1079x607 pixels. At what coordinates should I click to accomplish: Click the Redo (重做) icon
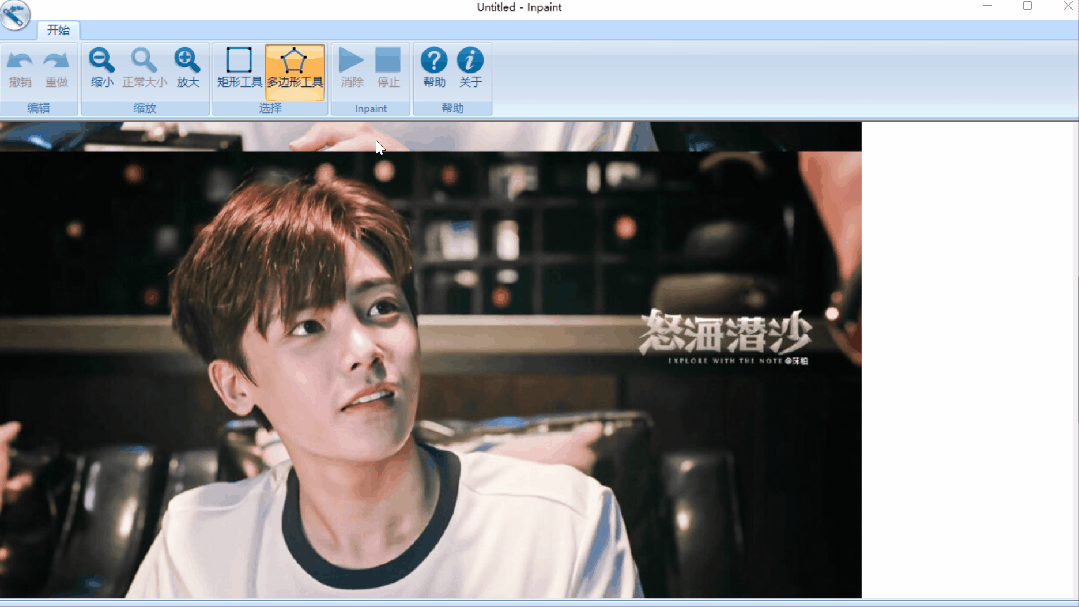point(56,68)
